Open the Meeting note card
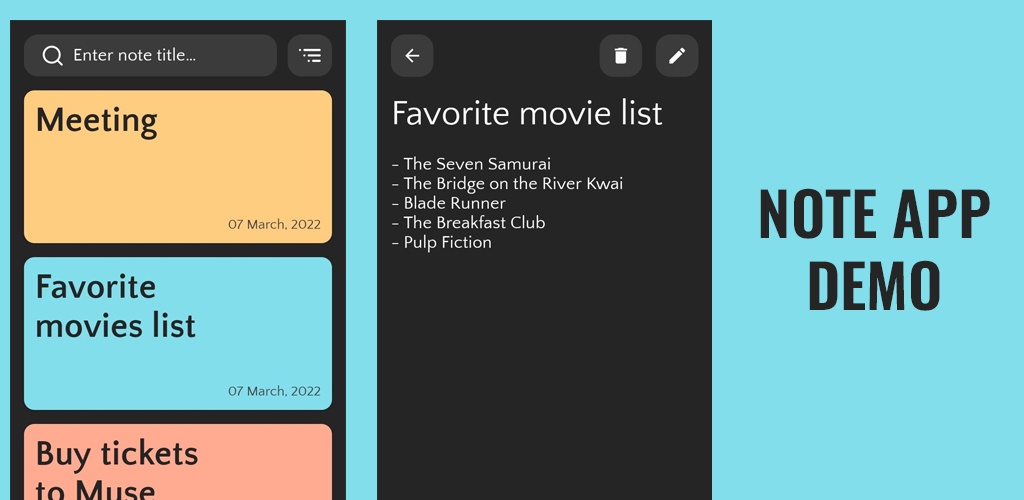The height and width of the screenshot is (500, 1024). point(178,166)
